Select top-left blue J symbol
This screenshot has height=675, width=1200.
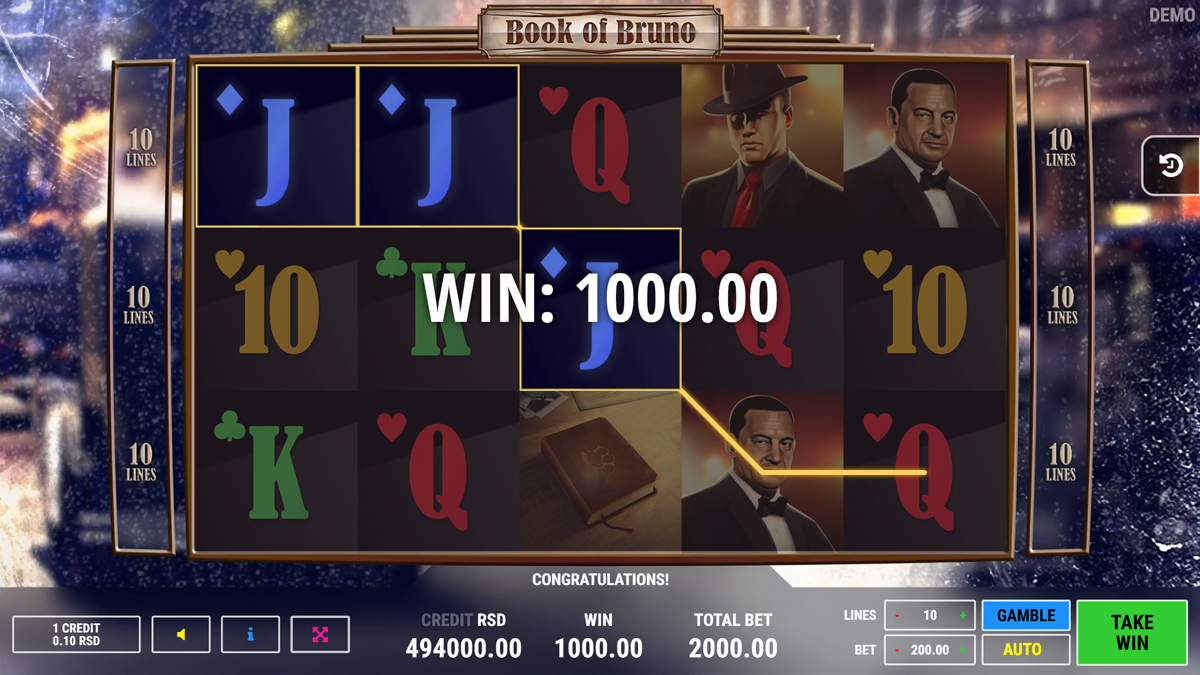[277, 146]
